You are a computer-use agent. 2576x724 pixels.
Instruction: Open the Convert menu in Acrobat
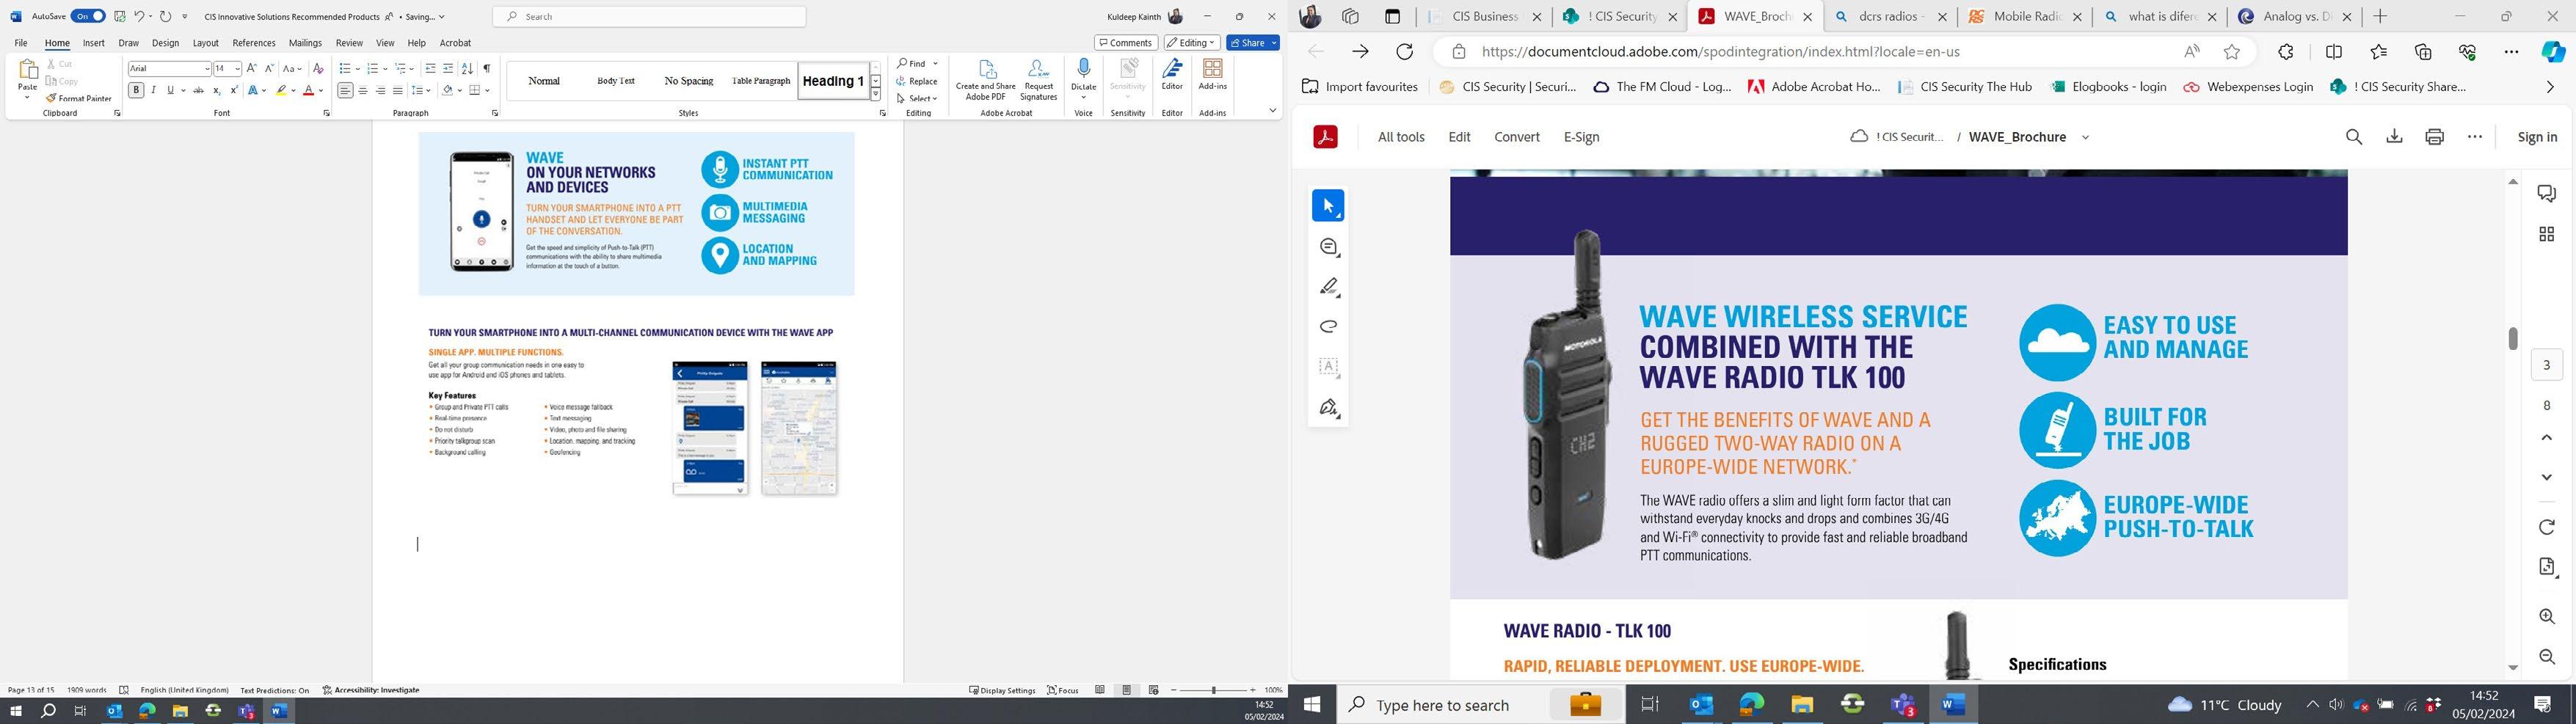1517,137
